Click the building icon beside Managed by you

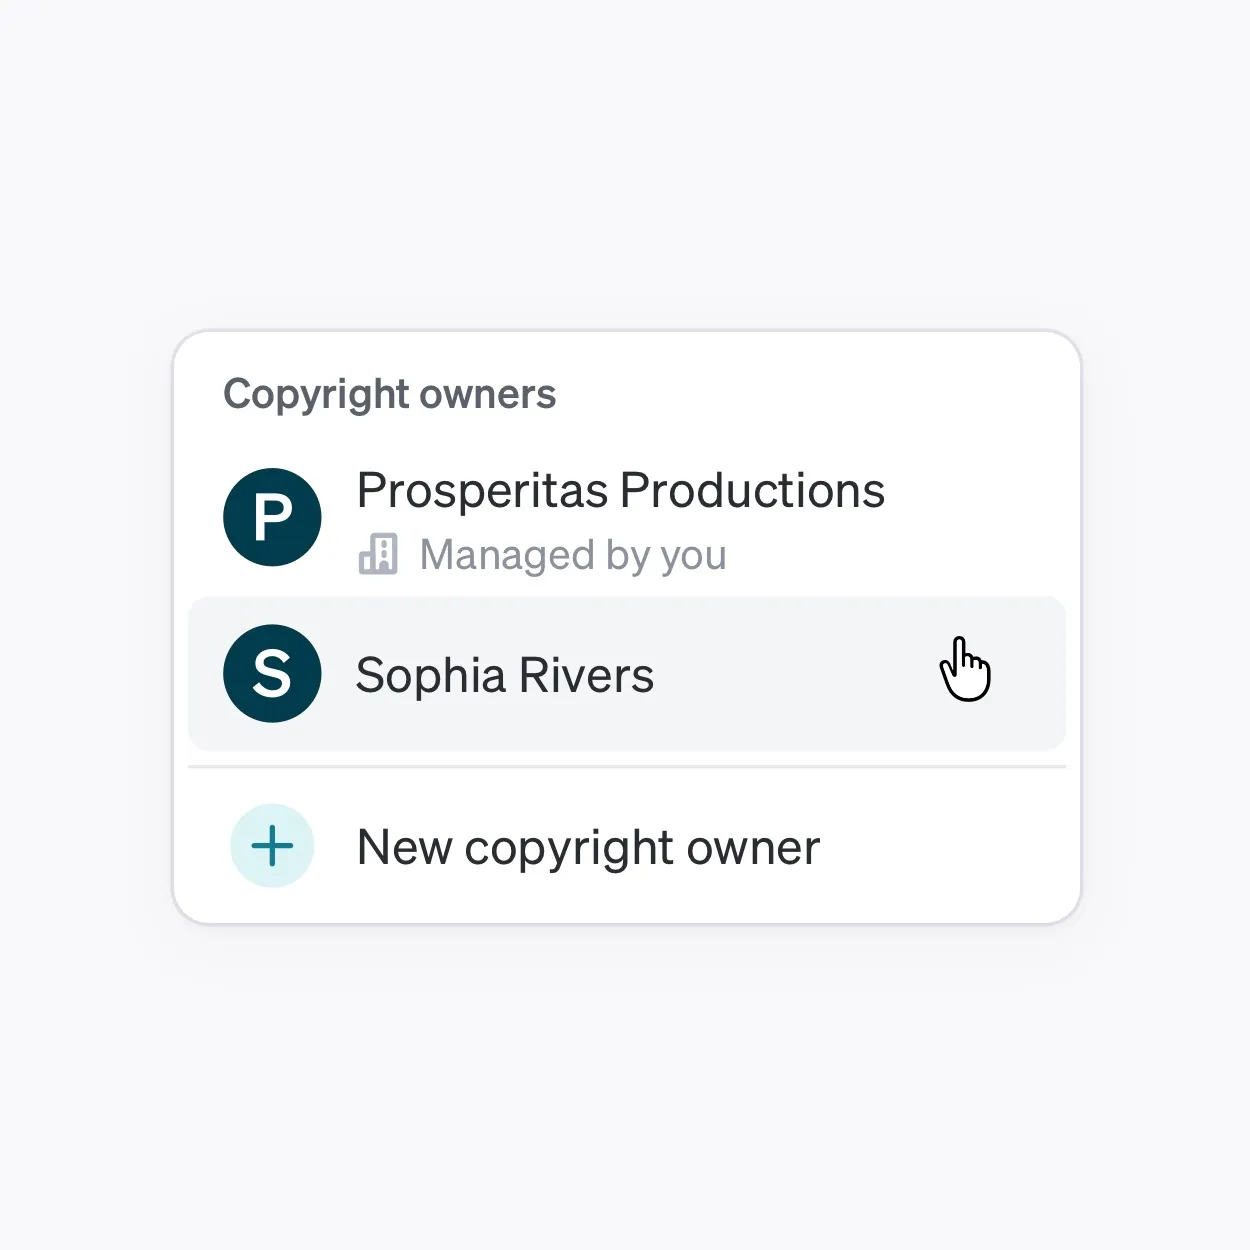click(x=378, y=554)
